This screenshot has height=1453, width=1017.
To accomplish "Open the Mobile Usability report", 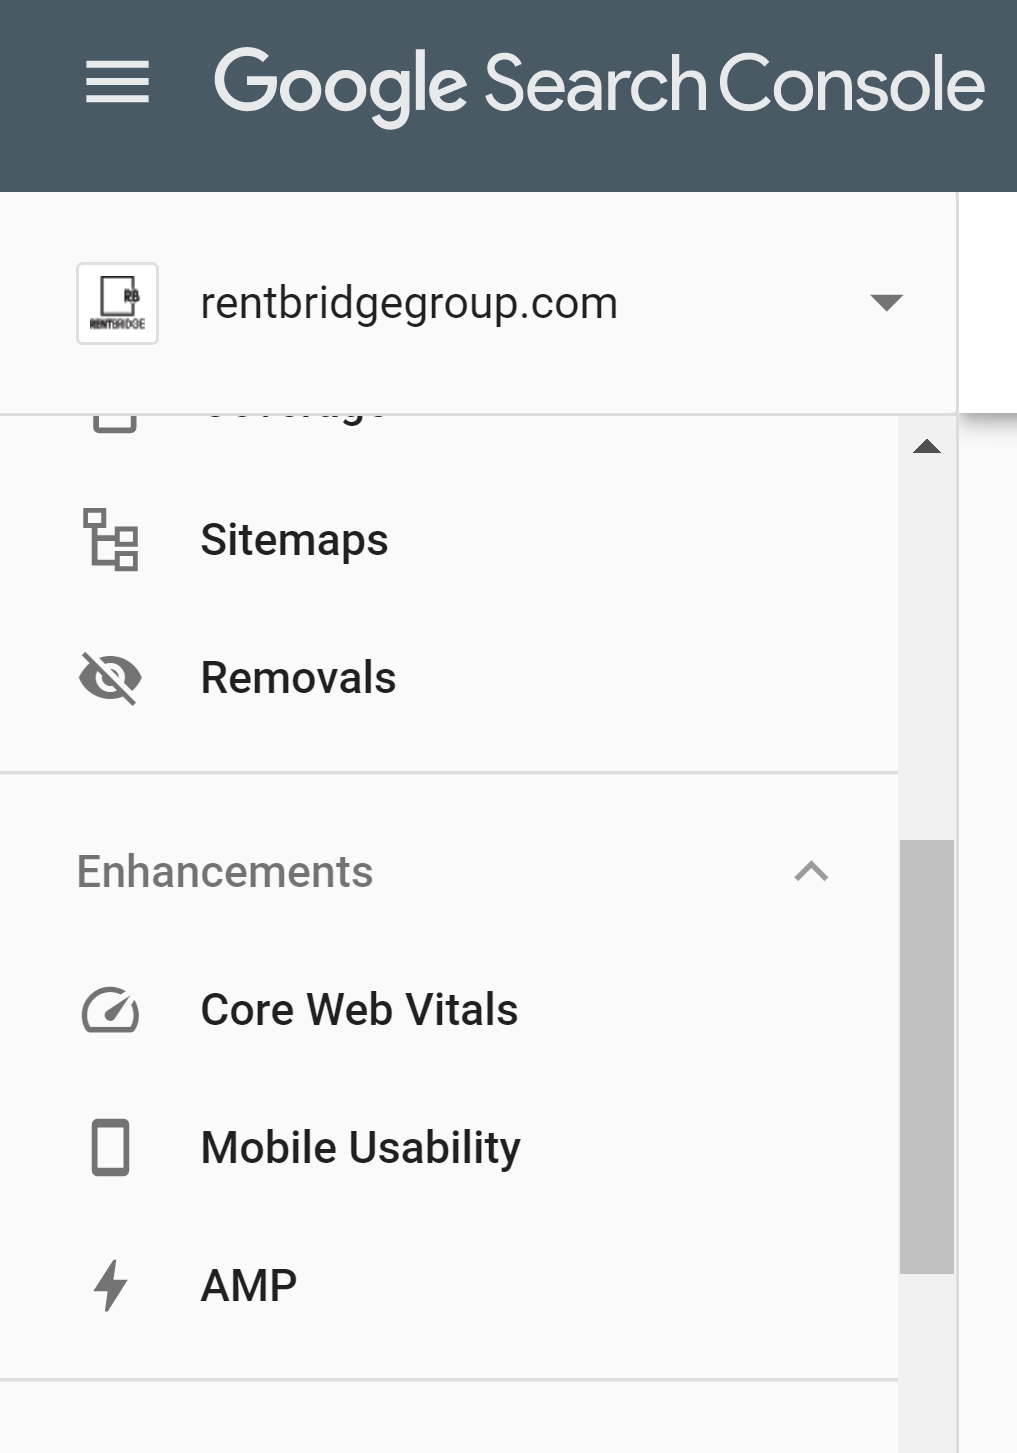I will point(359,1149).
